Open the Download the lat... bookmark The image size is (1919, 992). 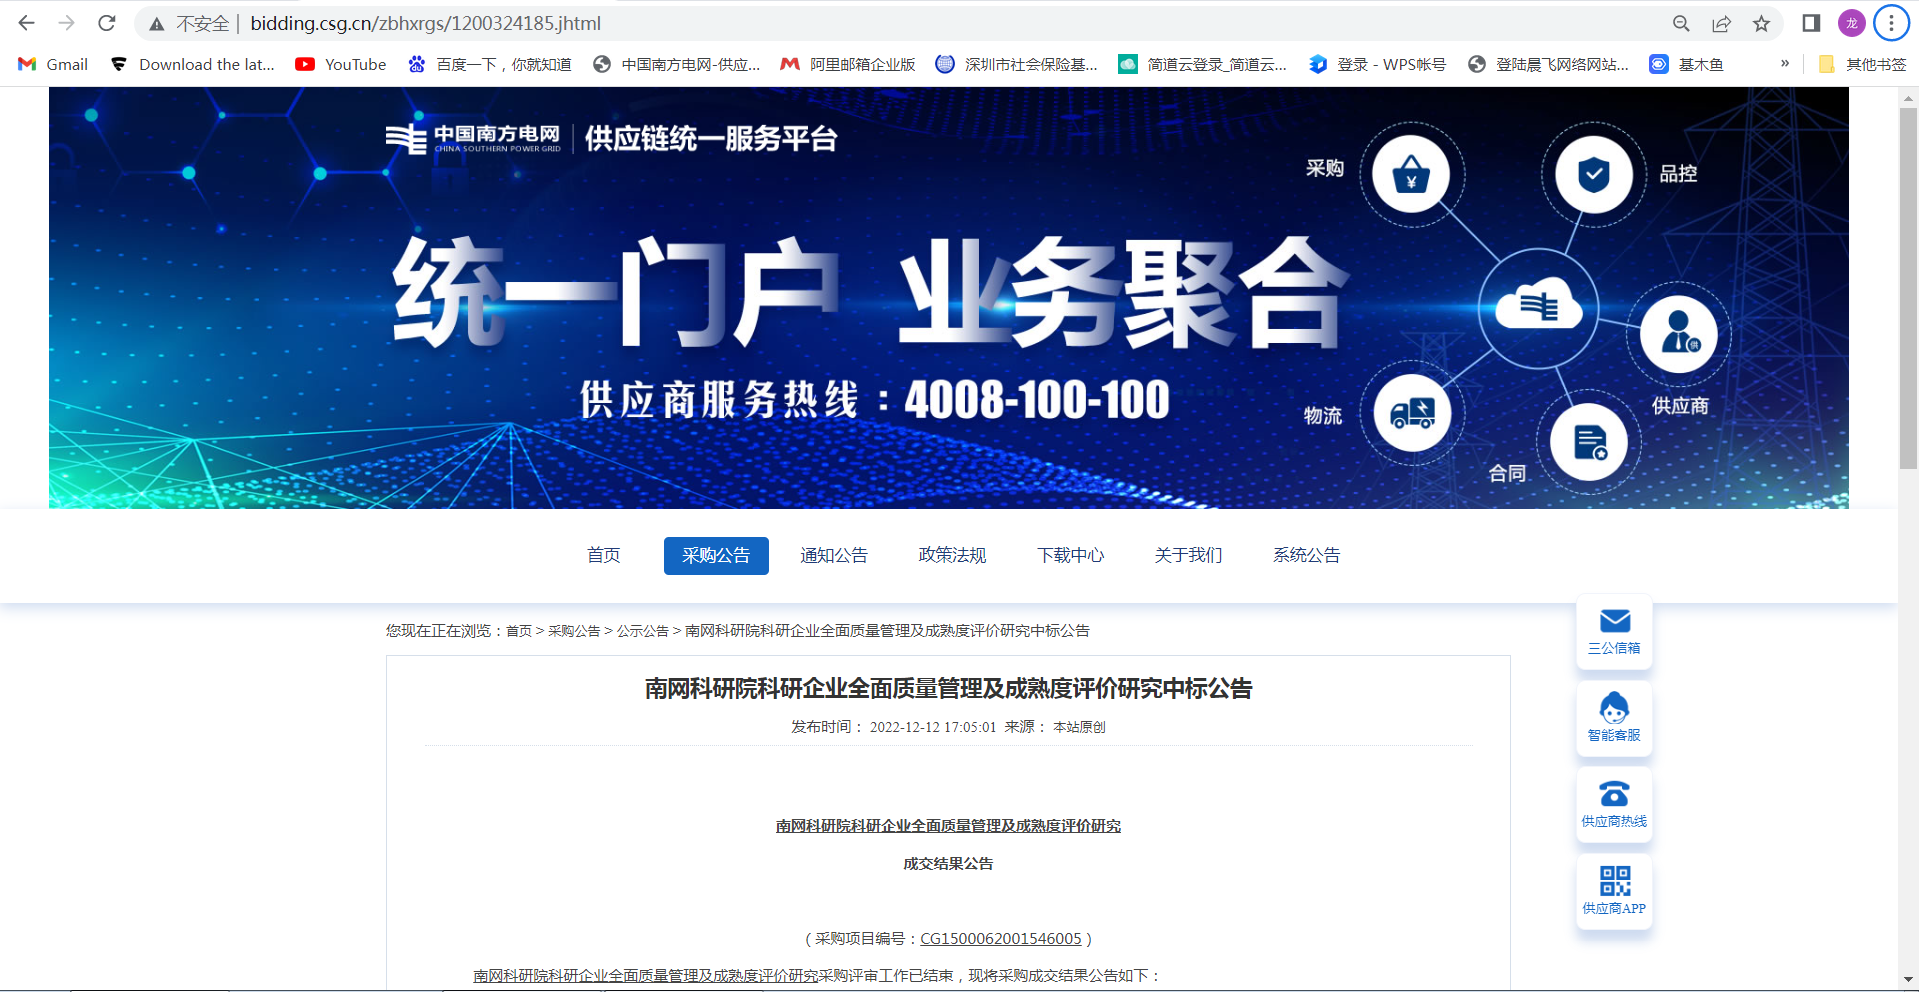coord(192,64)
